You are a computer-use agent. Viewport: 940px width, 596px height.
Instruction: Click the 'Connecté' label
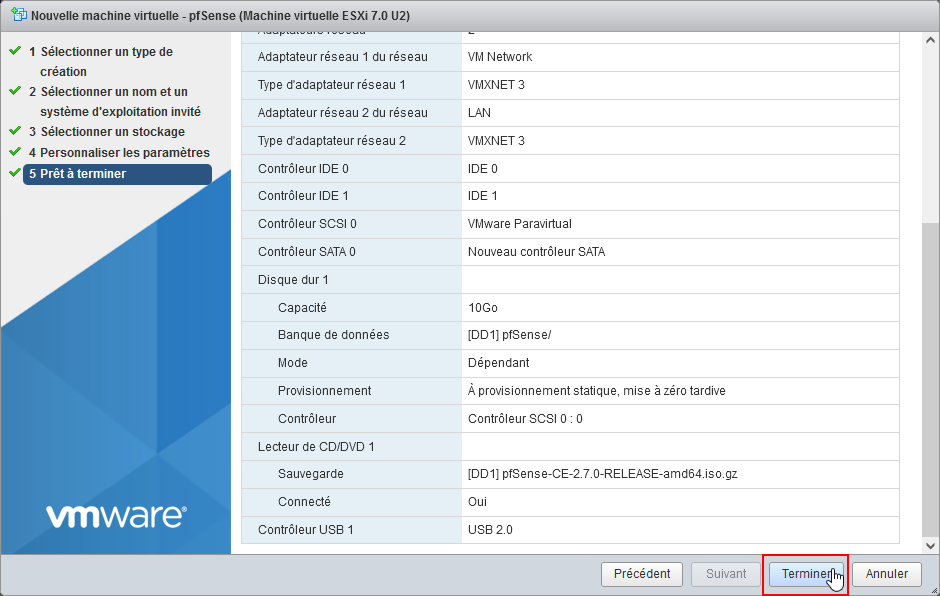(x=304, y=502)
